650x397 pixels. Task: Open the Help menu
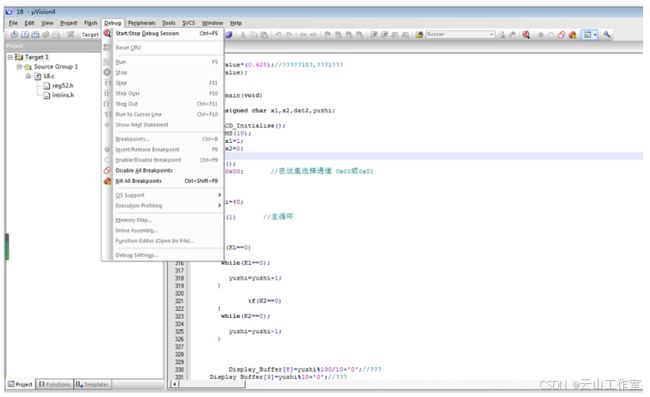pos(235,23)
